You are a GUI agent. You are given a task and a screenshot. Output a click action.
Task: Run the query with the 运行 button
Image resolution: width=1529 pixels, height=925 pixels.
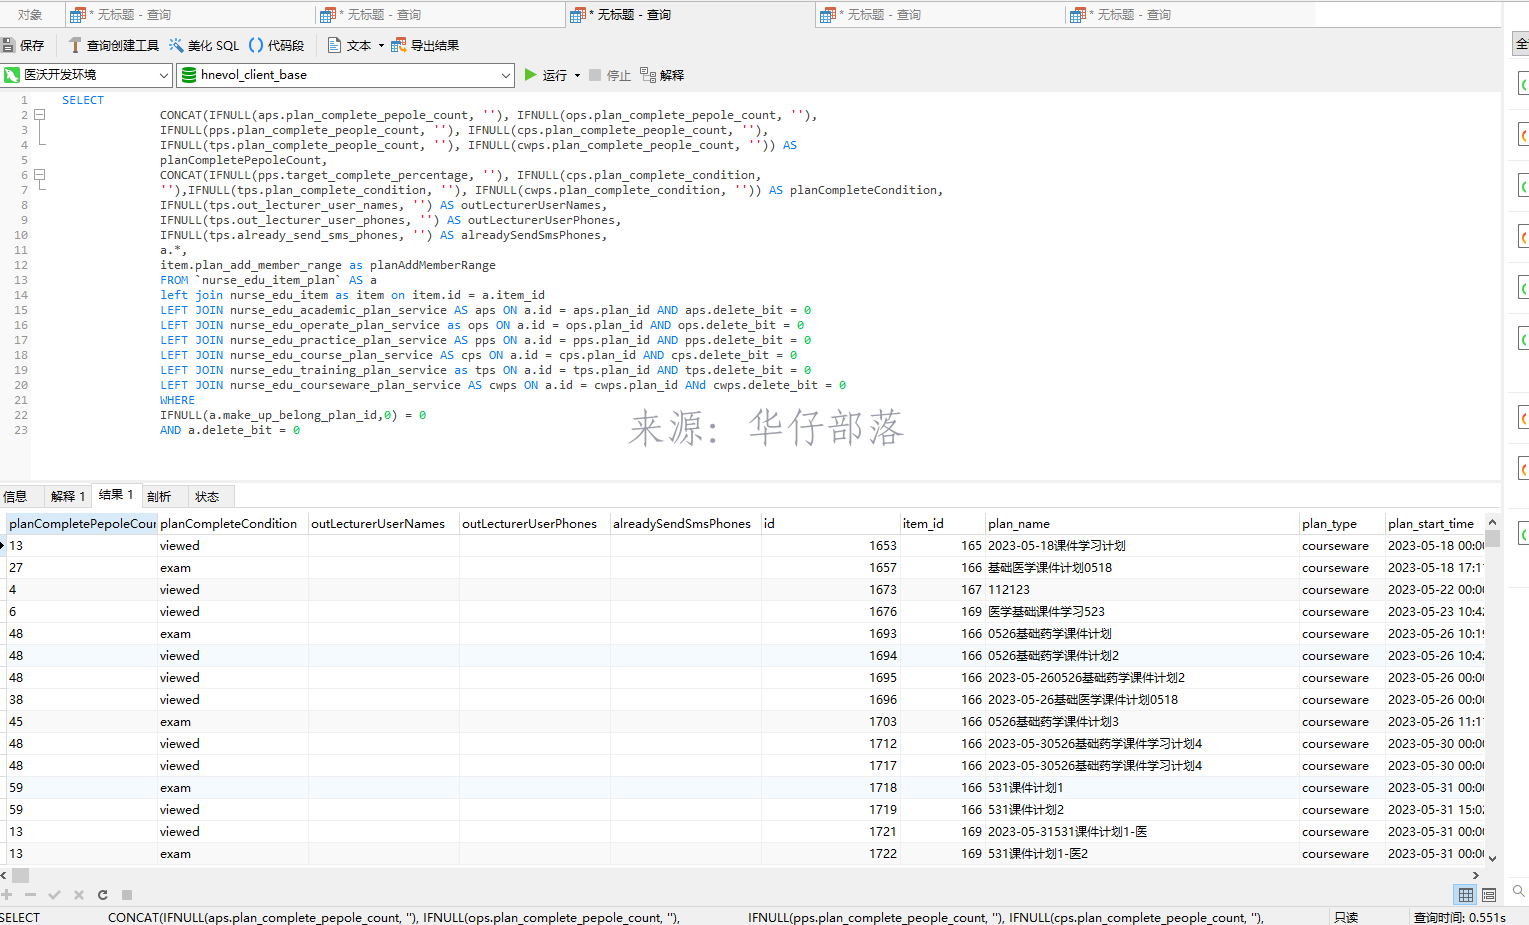546,75
